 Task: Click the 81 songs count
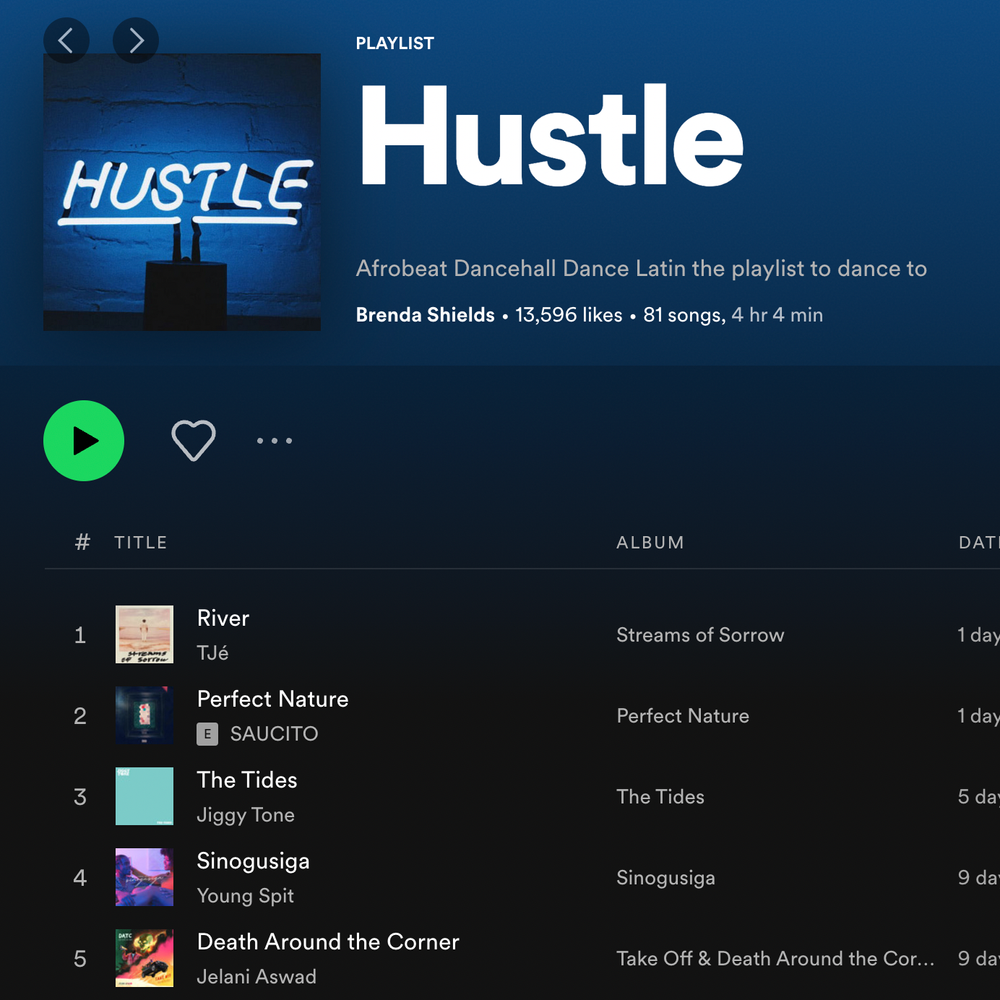coord(683,315)
